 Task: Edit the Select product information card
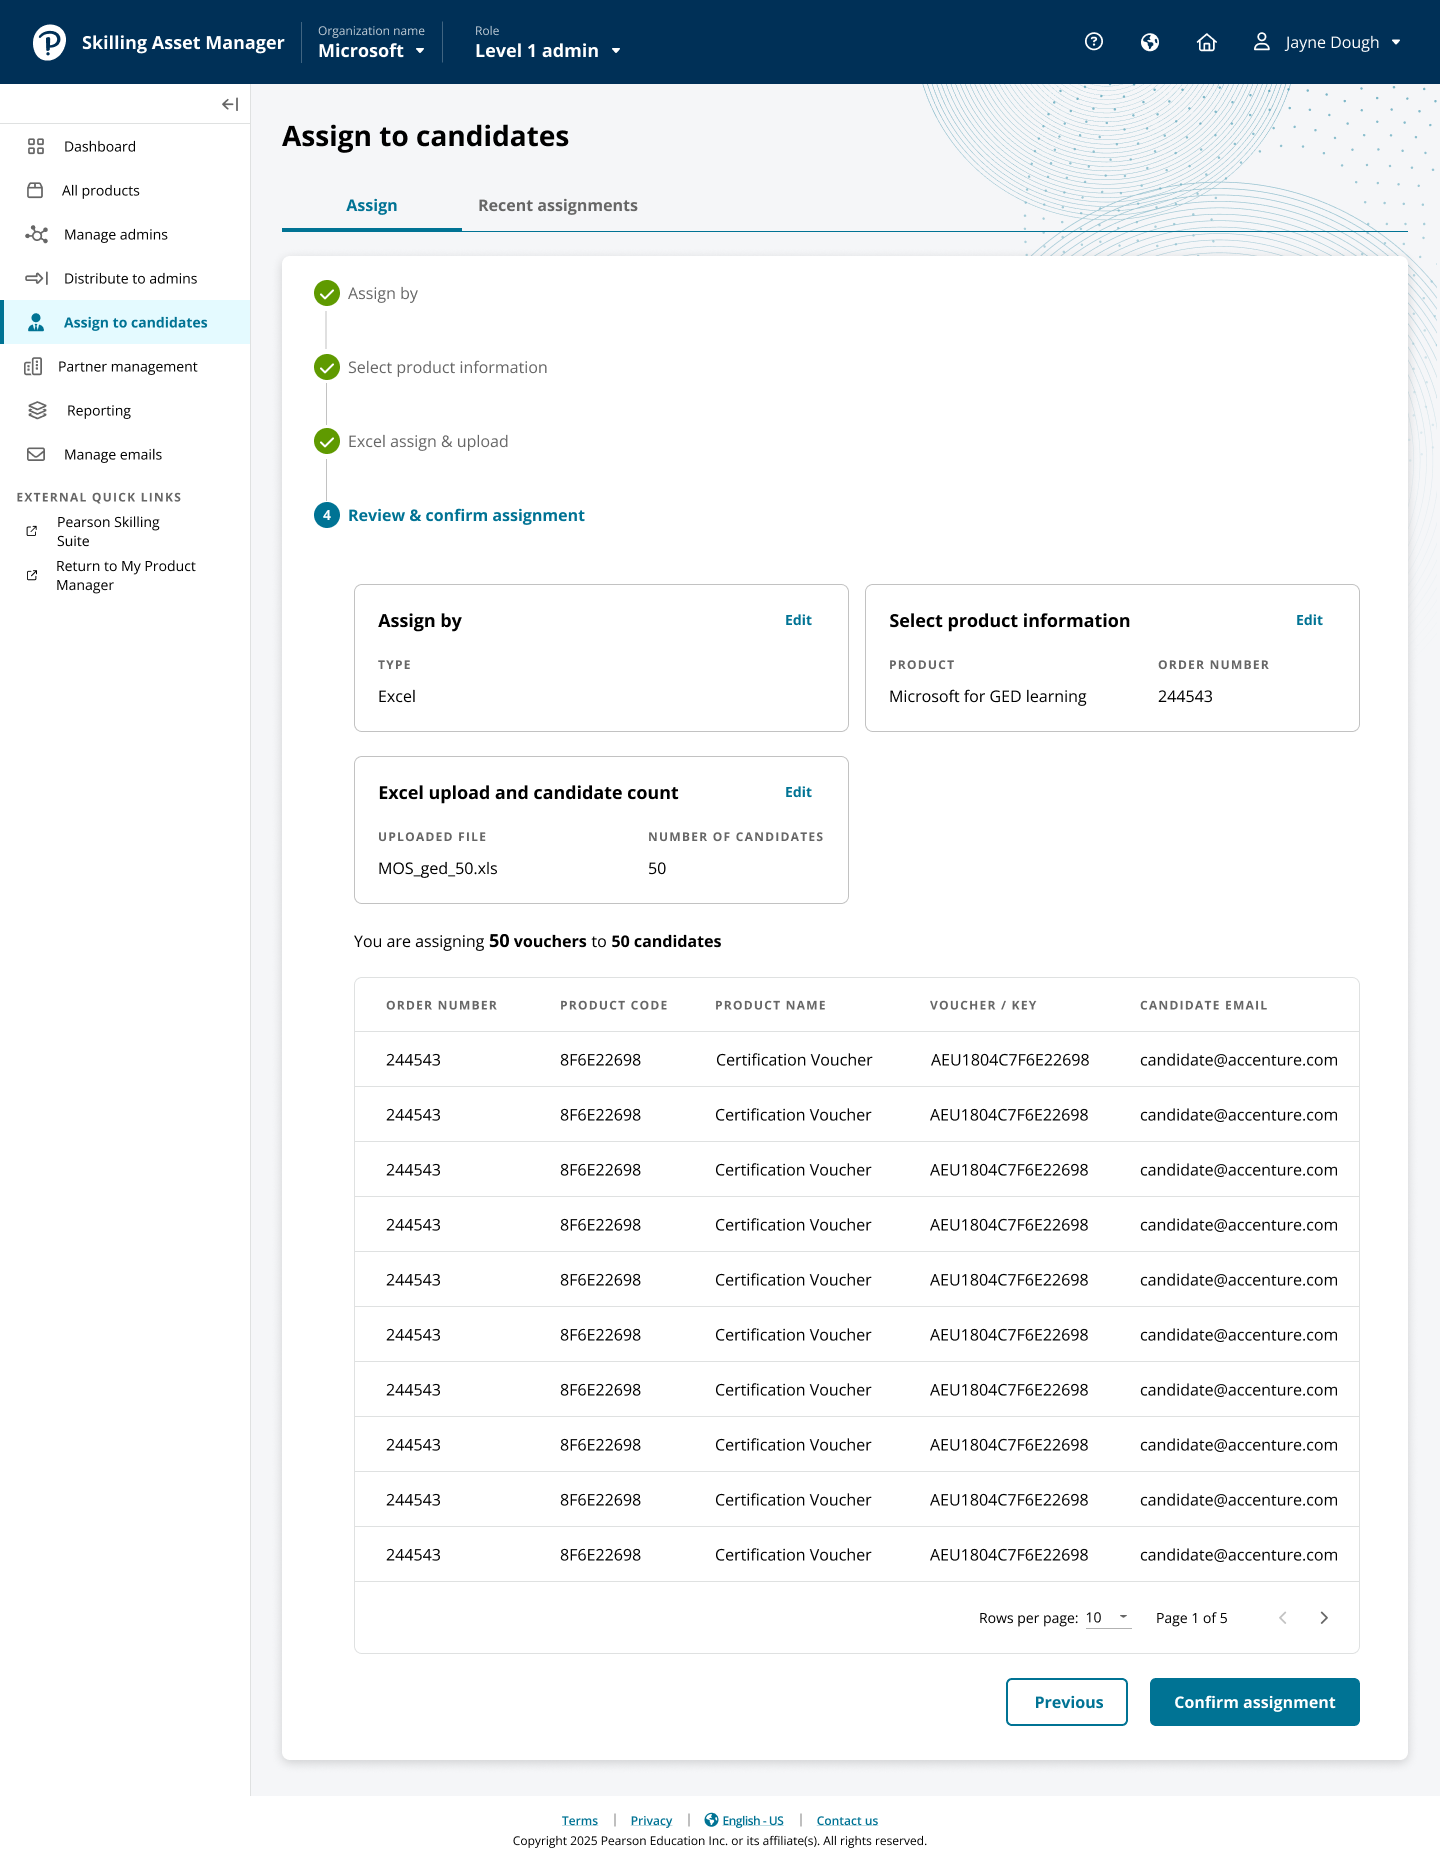[1309, 620]
